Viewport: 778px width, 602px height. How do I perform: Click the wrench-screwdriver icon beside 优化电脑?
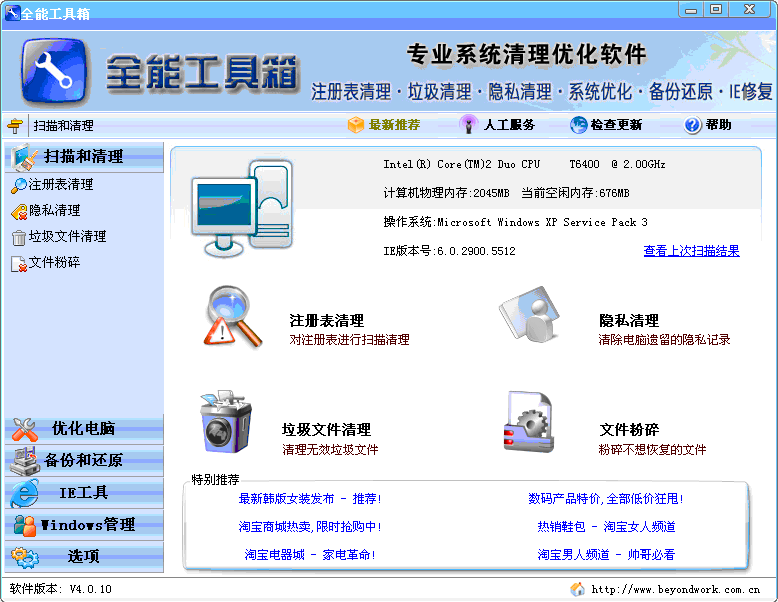25,429
